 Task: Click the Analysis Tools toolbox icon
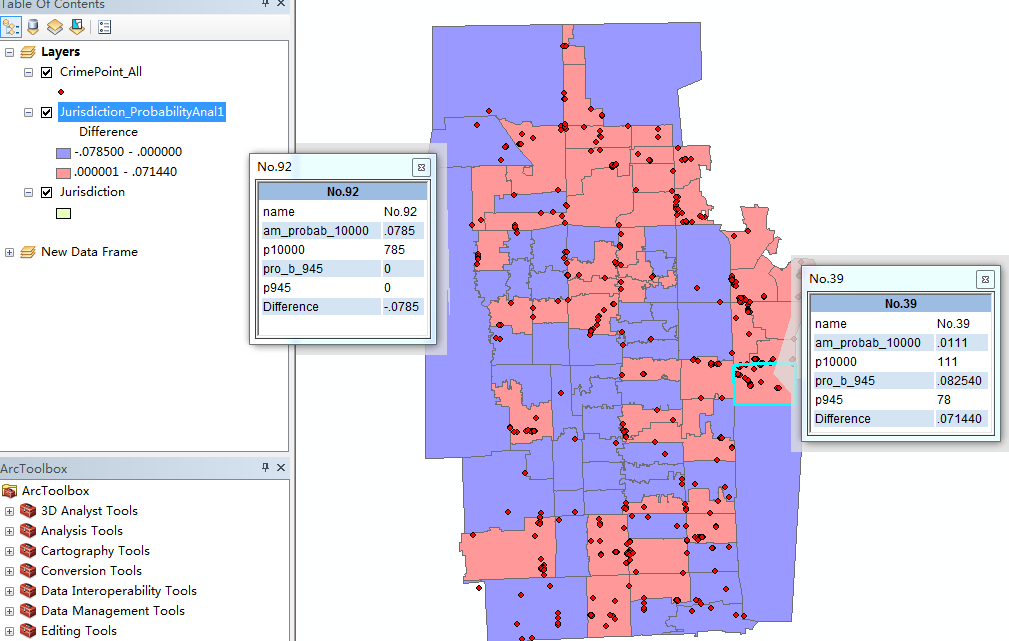tap(28, 531)
